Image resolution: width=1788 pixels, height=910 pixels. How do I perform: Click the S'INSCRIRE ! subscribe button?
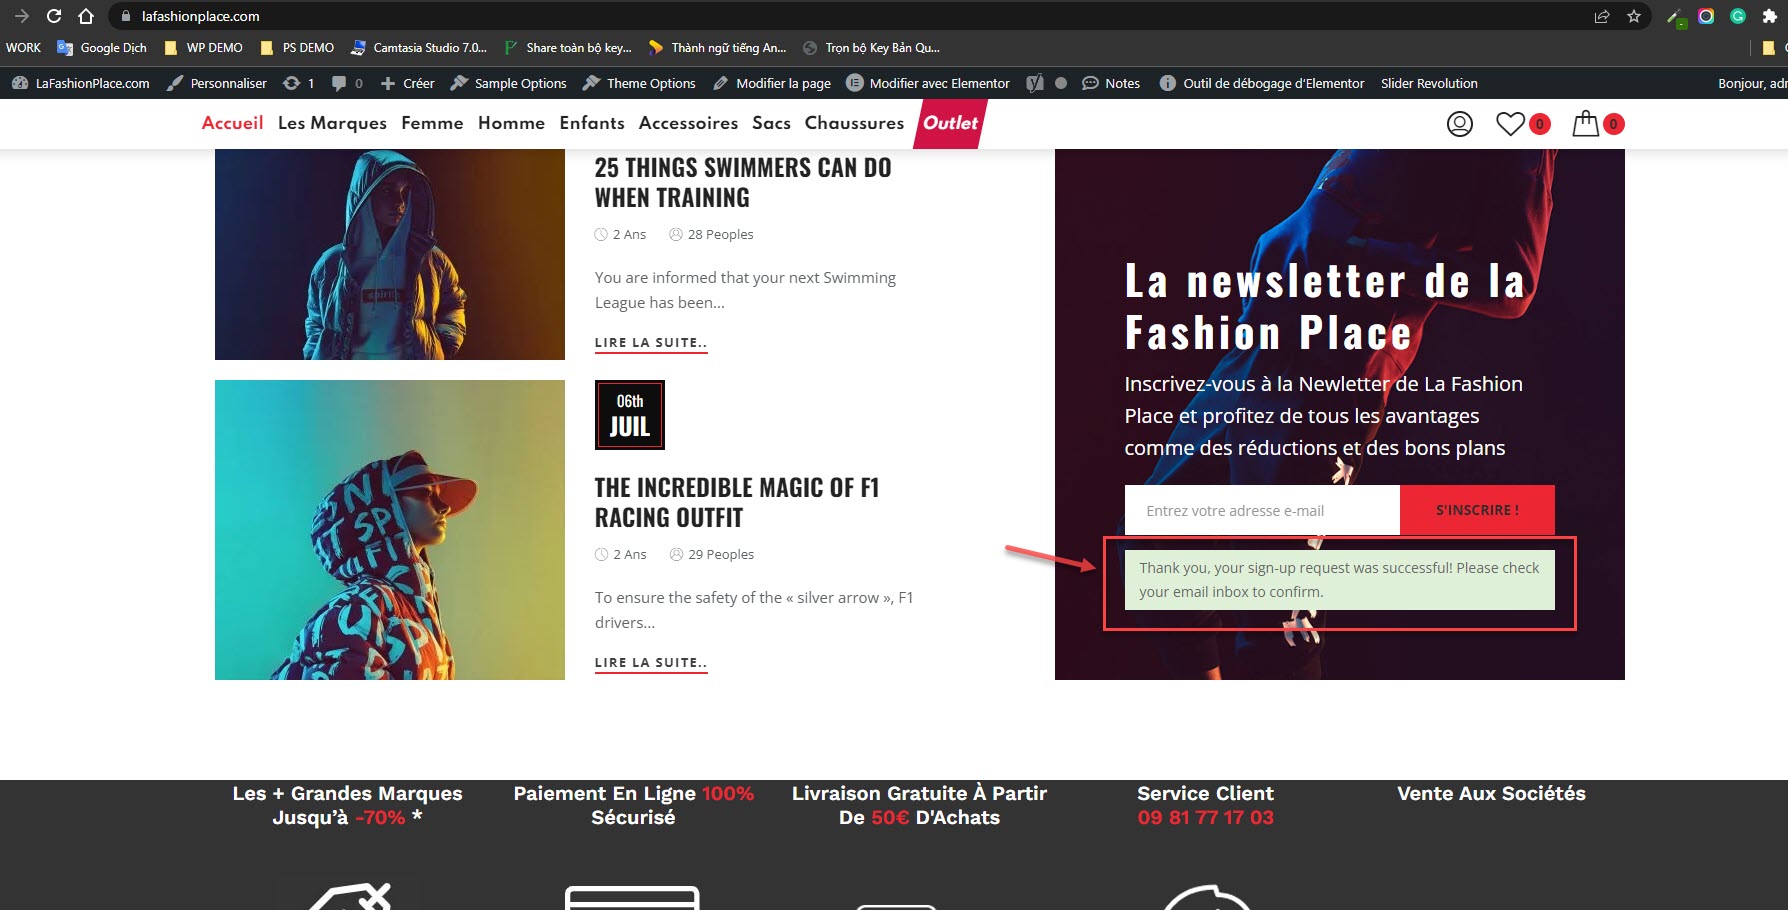click(1477, 510)
